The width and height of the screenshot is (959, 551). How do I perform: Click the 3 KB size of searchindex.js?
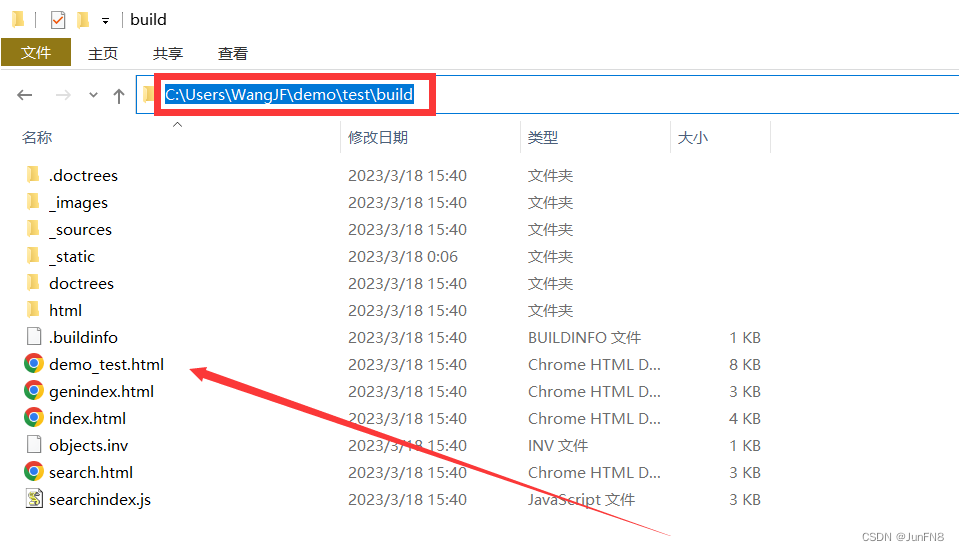click(744, 499)
